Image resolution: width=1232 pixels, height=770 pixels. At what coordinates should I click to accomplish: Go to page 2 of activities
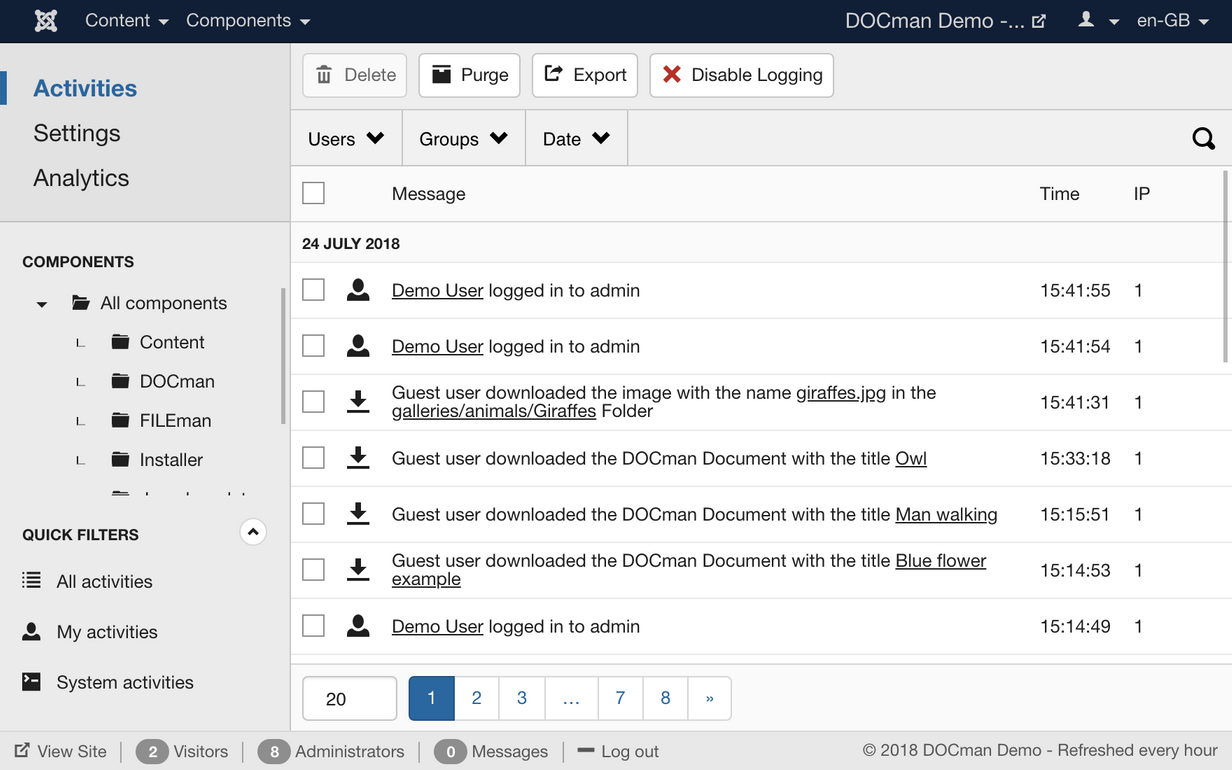tap(477, 698)
